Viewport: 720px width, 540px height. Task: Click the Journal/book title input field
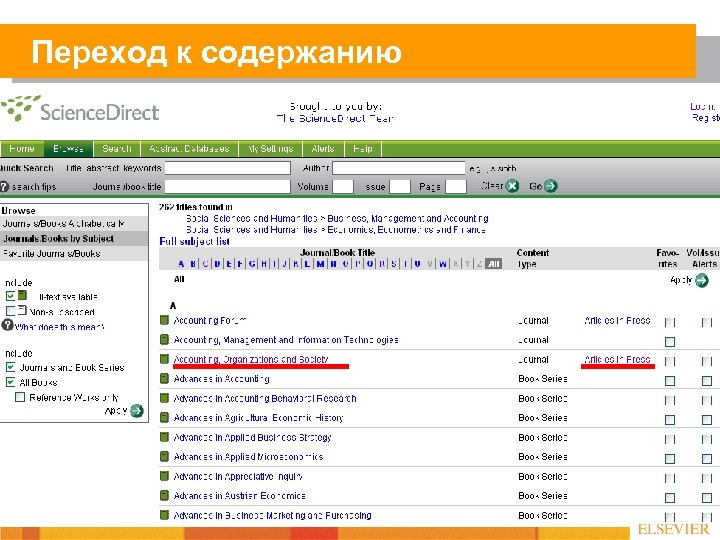coord(228,186)
